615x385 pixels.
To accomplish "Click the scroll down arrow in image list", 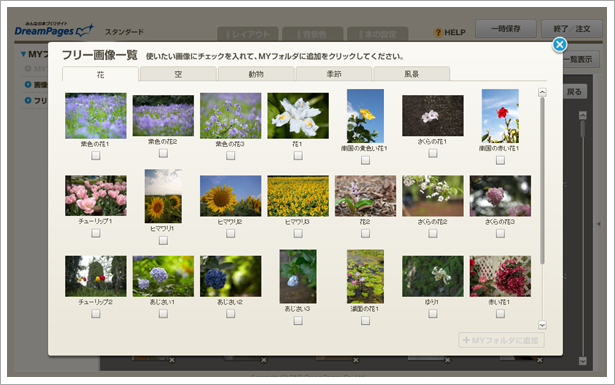I will [542, 325].
